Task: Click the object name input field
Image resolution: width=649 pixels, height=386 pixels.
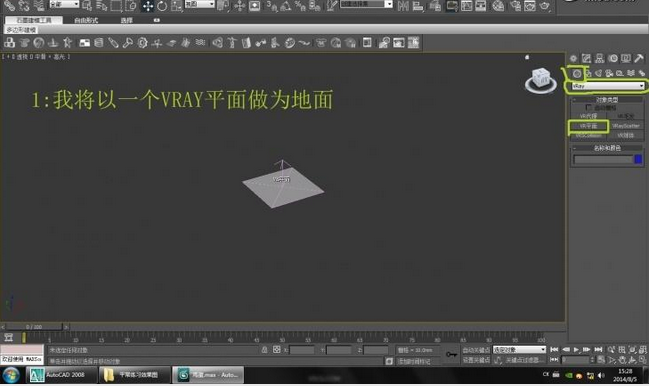Action: (603, 159)
